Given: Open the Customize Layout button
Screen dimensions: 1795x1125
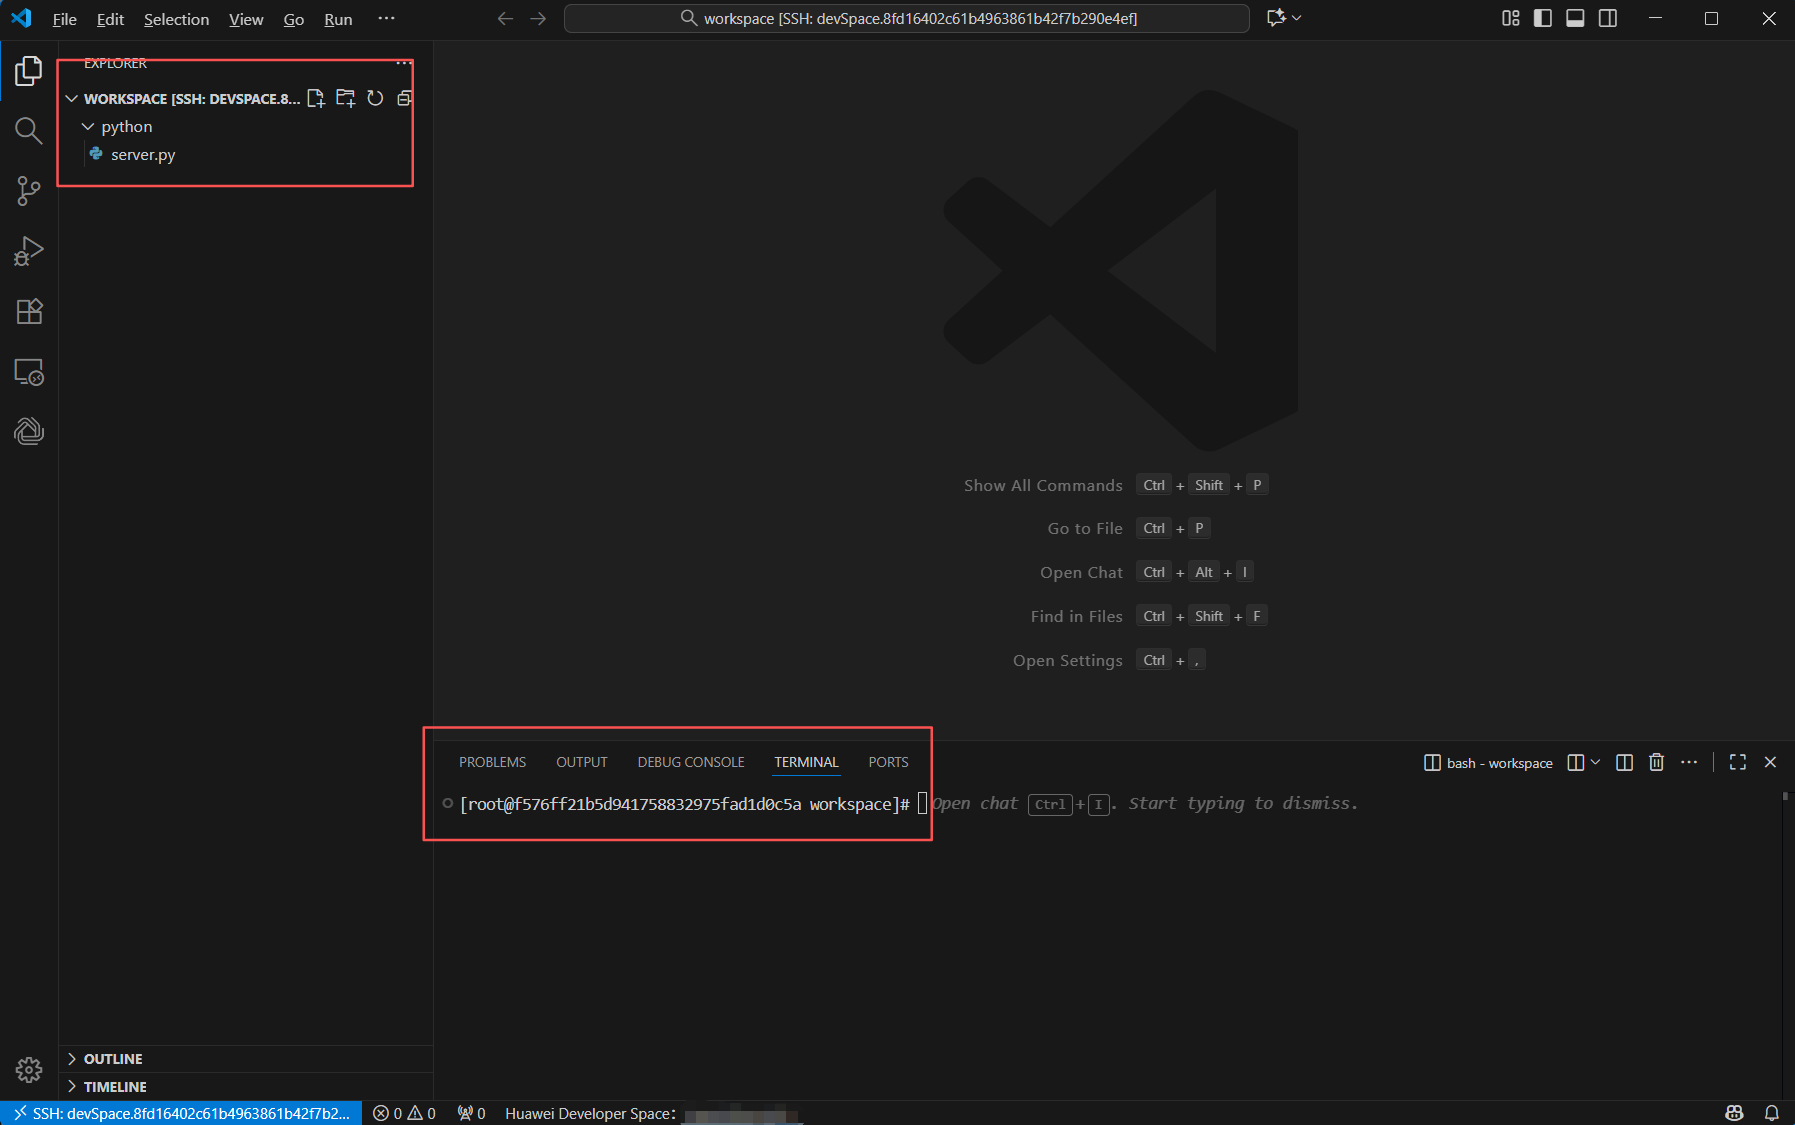Looking at the screenshot, I should [x=1511, y=18].
